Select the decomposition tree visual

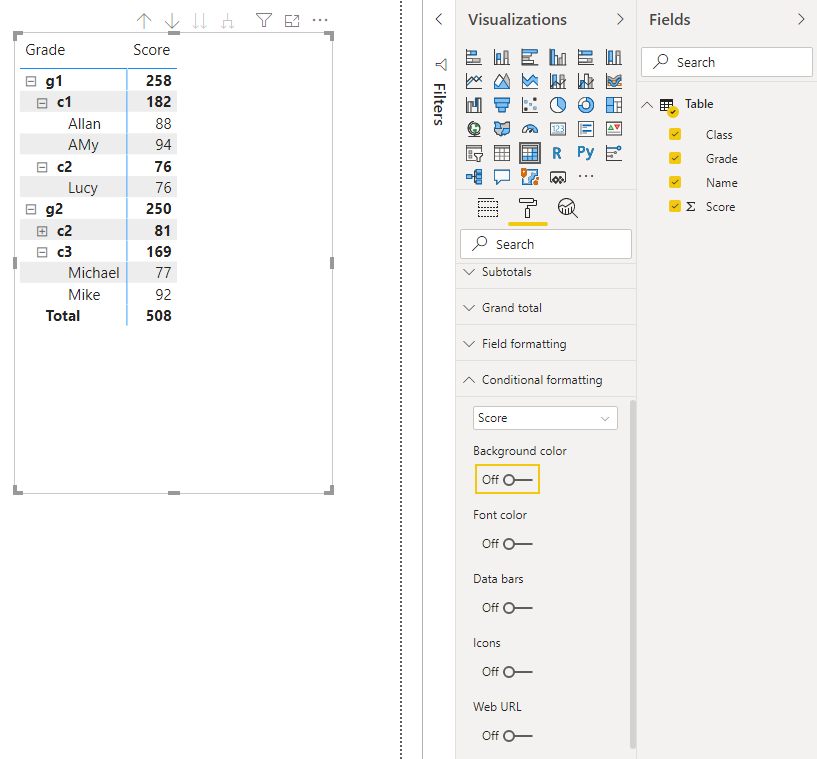[x=474, y=177]
